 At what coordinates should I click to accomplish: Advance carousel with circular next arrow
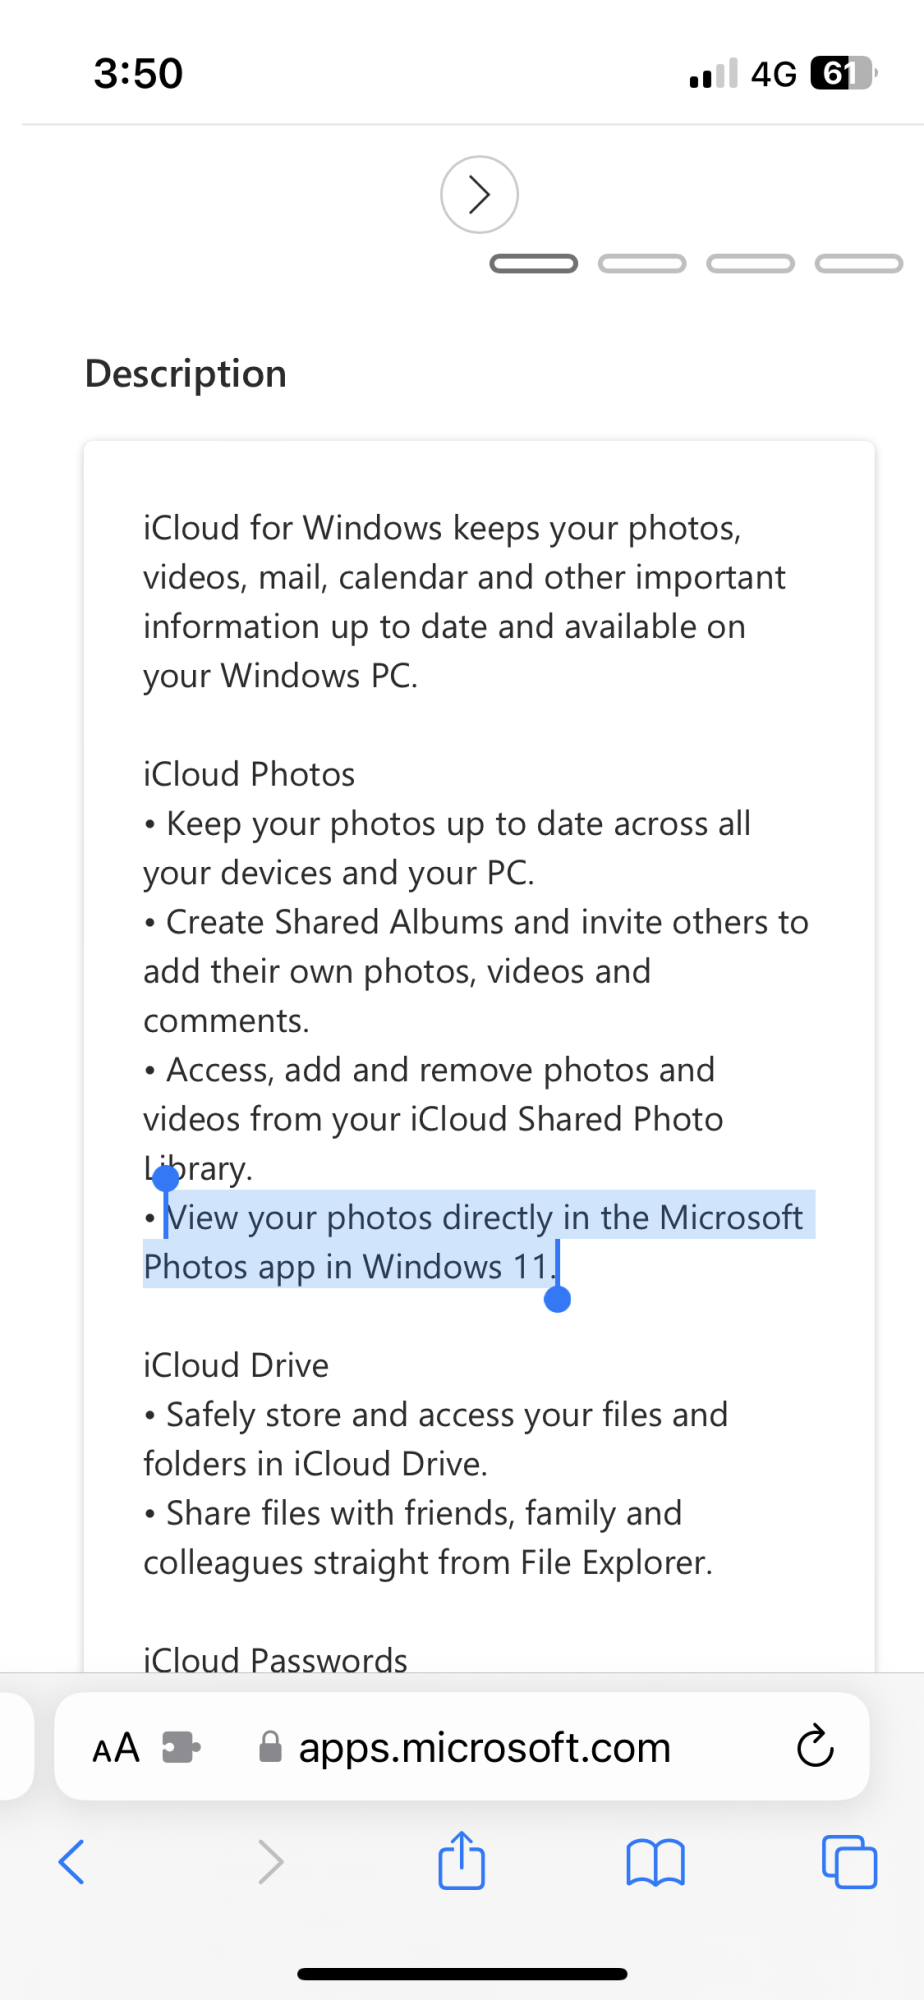[479, 194]
